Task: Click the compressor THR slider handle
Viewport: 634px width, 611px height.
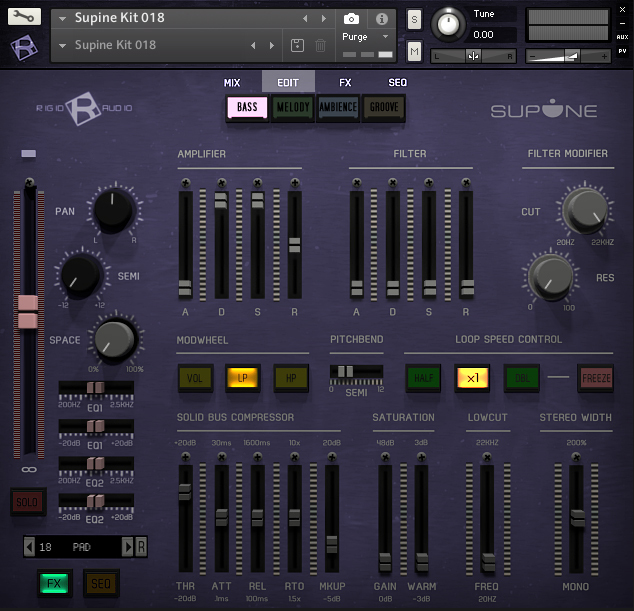Action: point(184,493)
